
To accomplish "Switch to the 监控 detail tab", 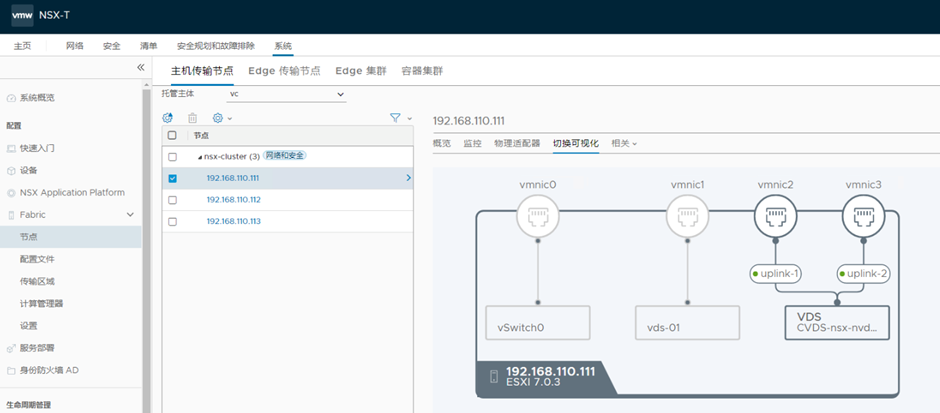I will click(472, 143).
